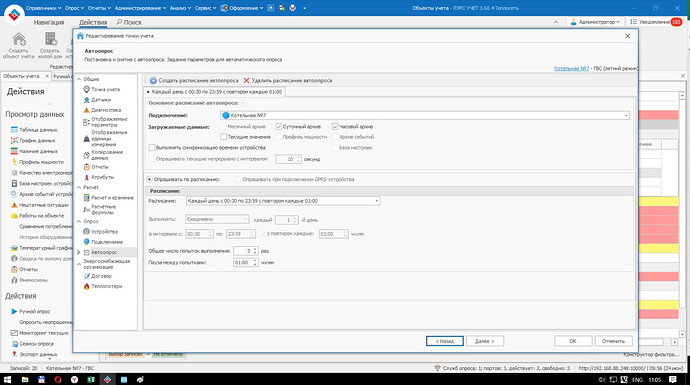Switch to the Навигация ribbon tab
Viewport: 690px width, 385px height.
(49, 22)
